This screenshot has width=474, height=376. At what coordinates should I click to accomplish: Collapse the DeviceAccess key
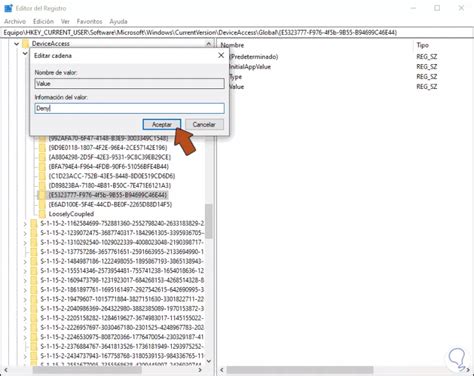pos(16,44)
